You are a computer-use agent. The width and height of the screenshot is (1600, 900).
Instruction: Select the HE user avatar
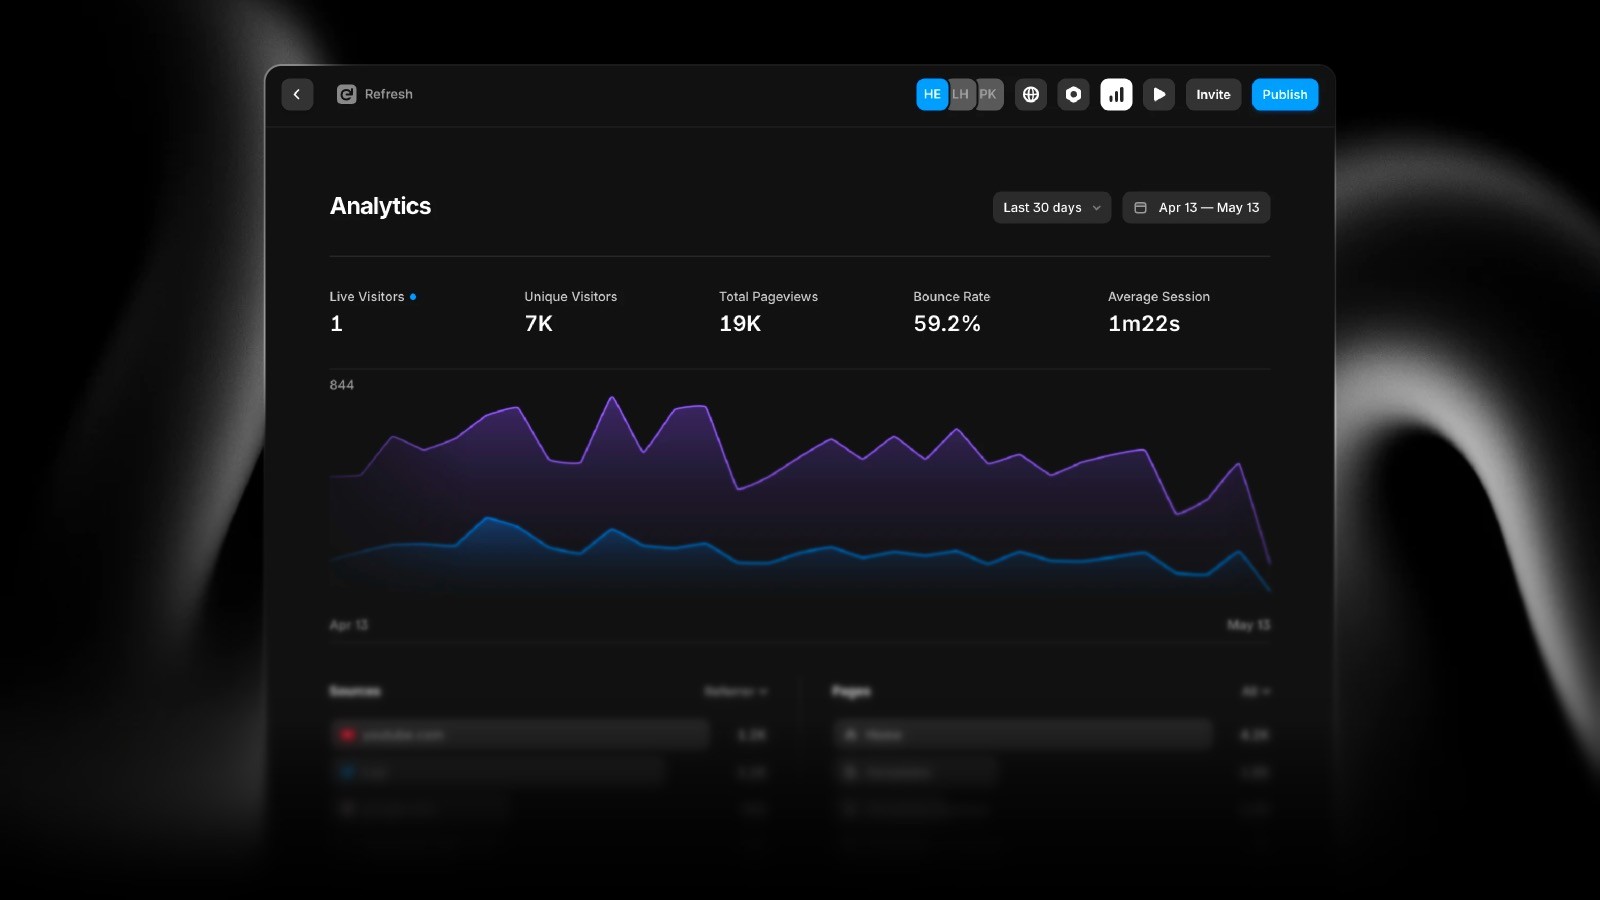932,94
